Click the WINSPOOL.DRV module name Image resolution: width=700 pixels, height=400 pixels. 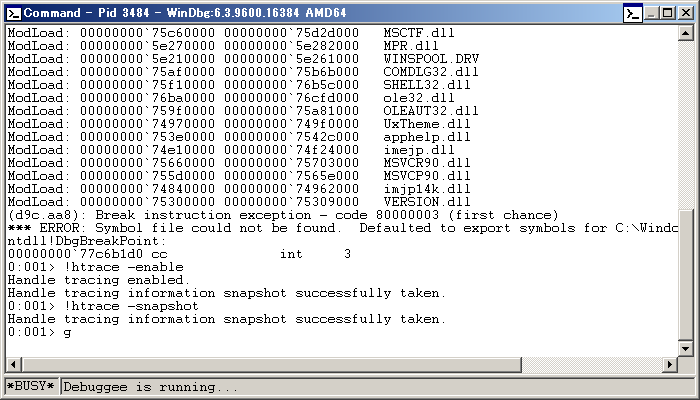[431, 58]
